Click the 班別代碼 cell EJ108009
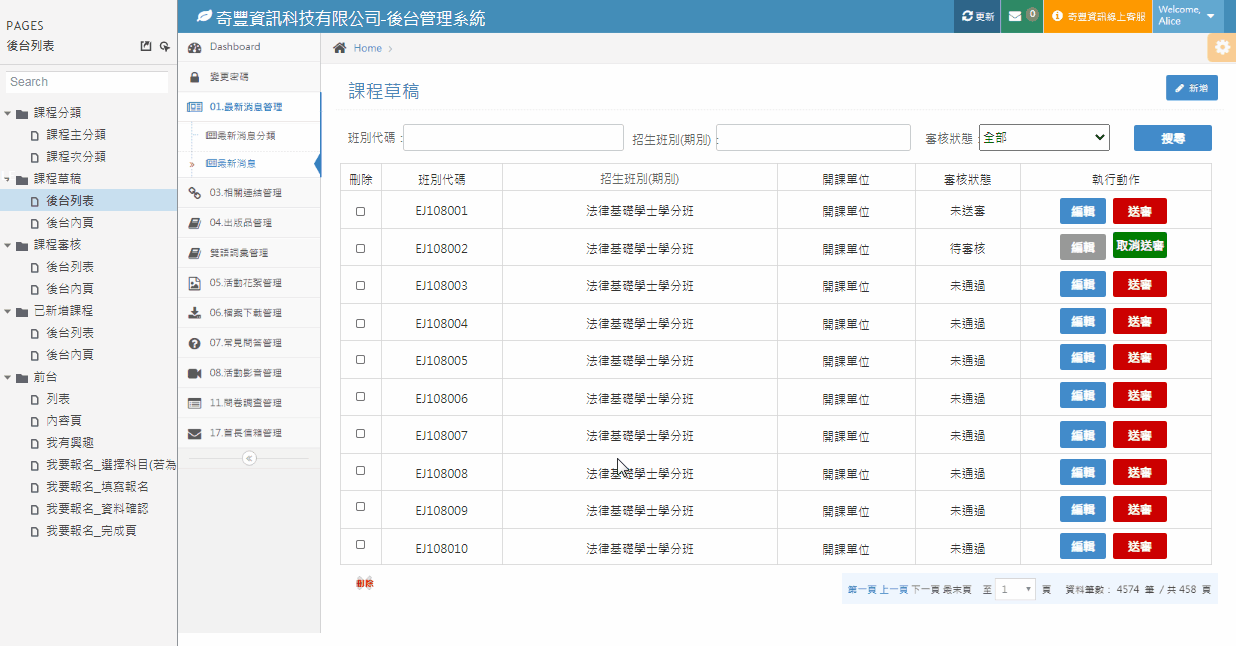This screenshot has height=646, width=1236. click(x=441, y=511)
